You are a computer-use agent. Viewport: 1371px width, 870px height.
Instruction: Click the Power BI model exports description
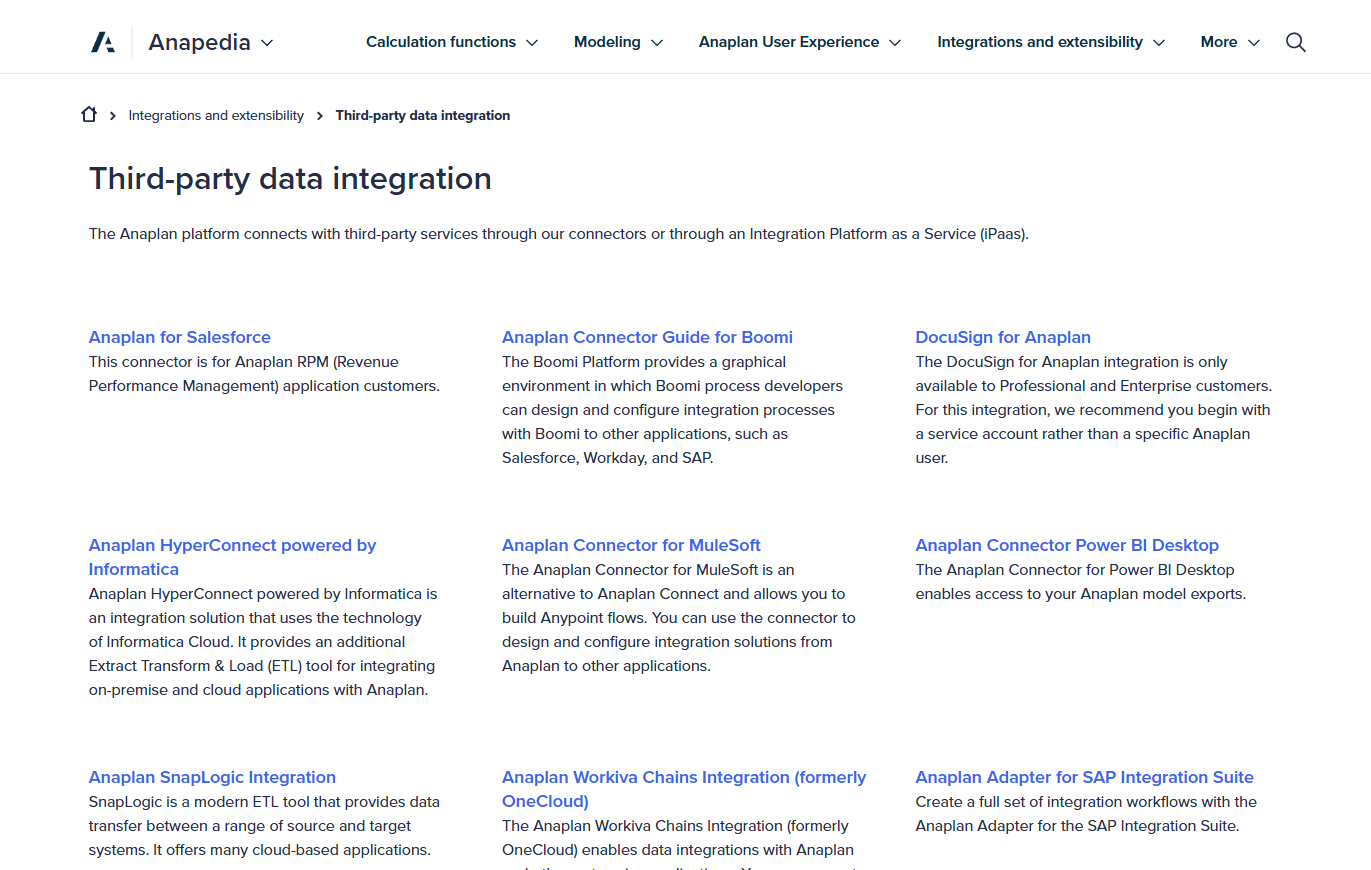1081,582
